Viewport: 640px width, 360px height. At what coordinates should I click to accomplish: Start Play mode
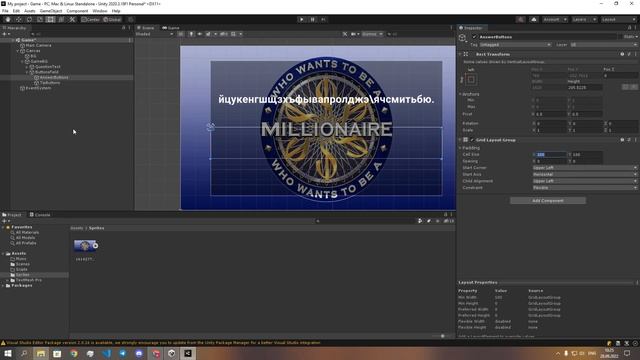coord(302,19)
